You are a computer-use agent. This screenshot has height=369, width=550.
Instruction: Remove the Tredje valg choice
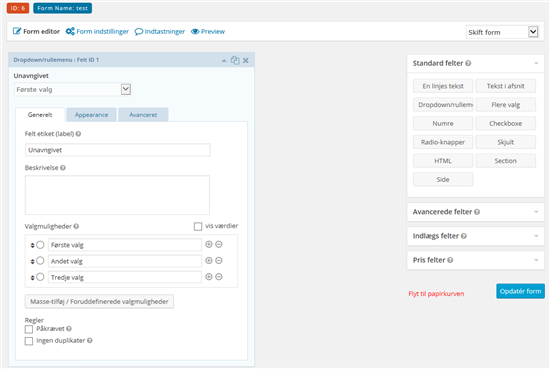pyautogui.click(x=219, y=277)
